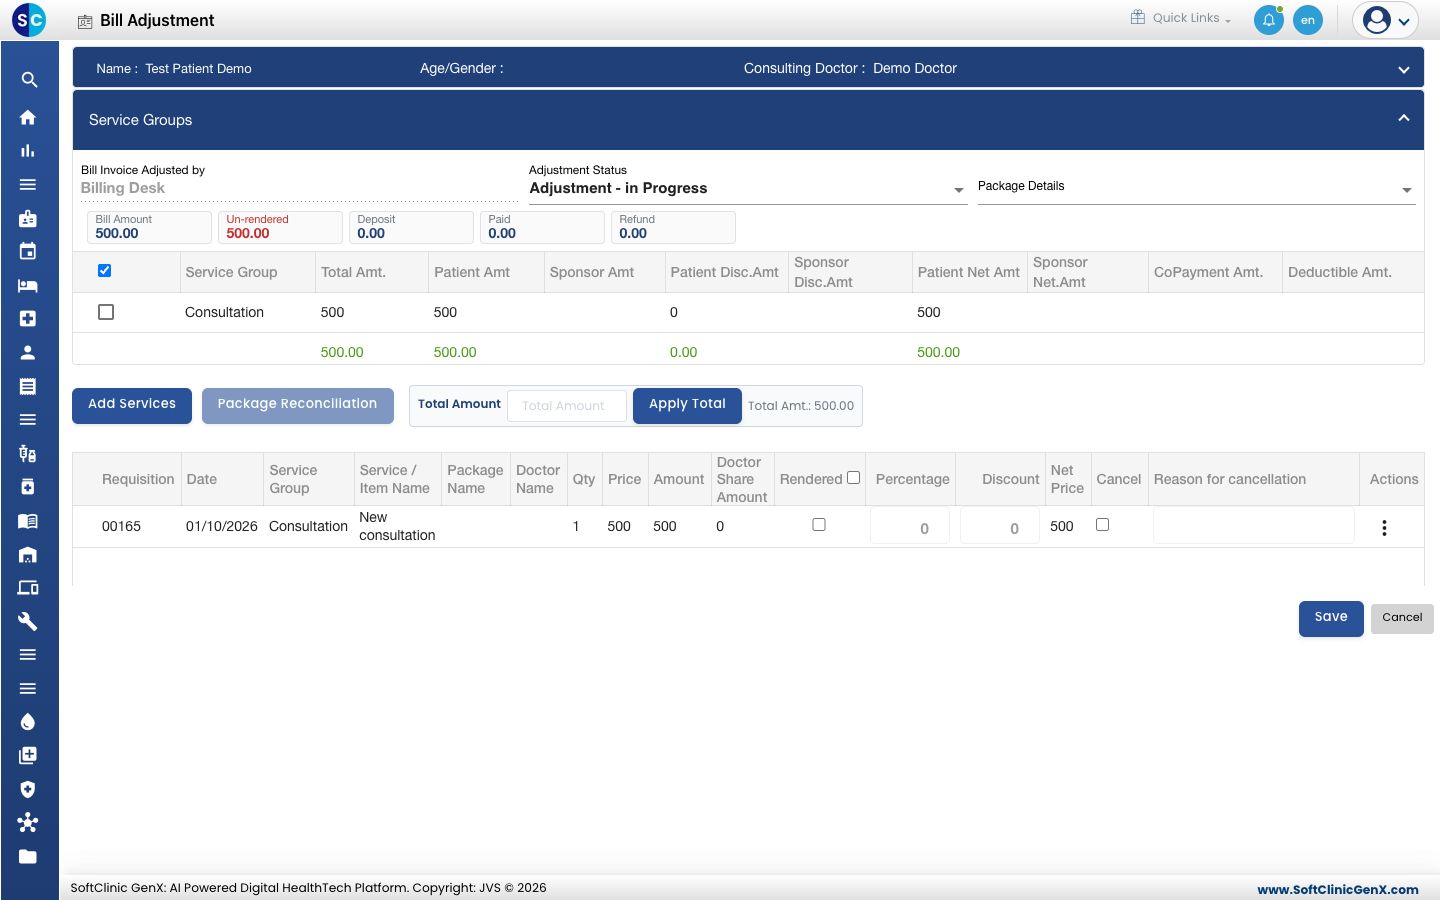Click the Reason for cancellation field
Image resolution: width=1440 pixels, height=900 pixels.
(x=1254, y=526)
